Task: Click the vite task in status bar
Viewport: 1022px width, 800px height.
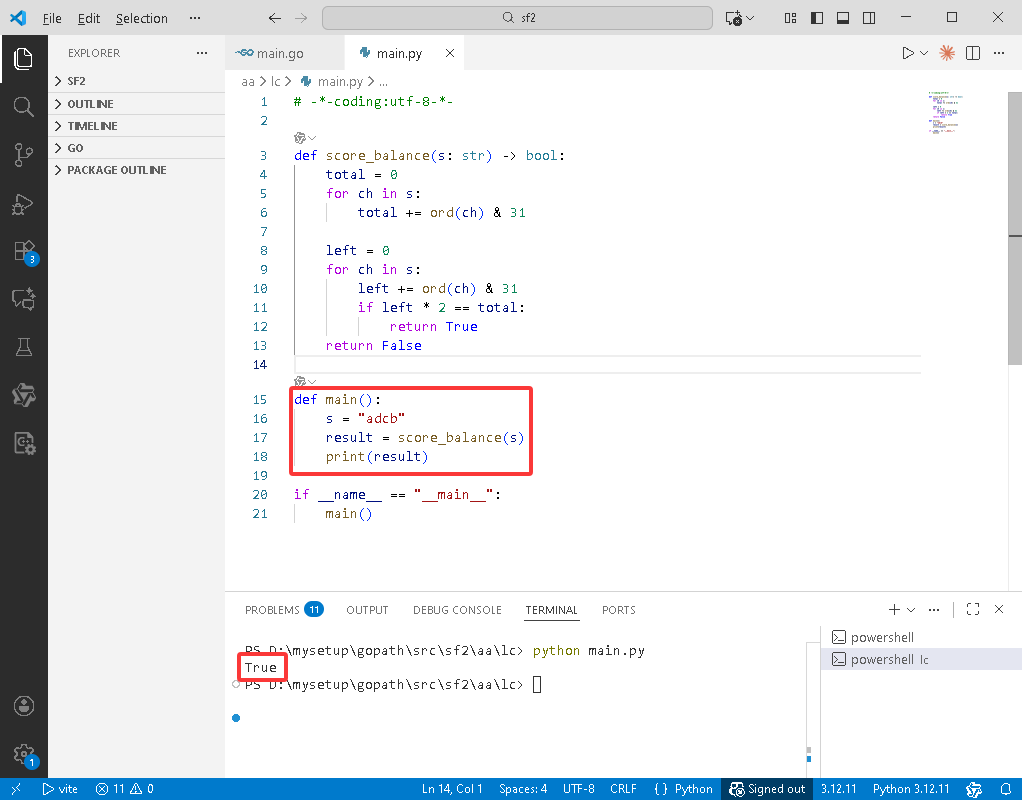Action: pyautogui.click(x=60, y=789)
